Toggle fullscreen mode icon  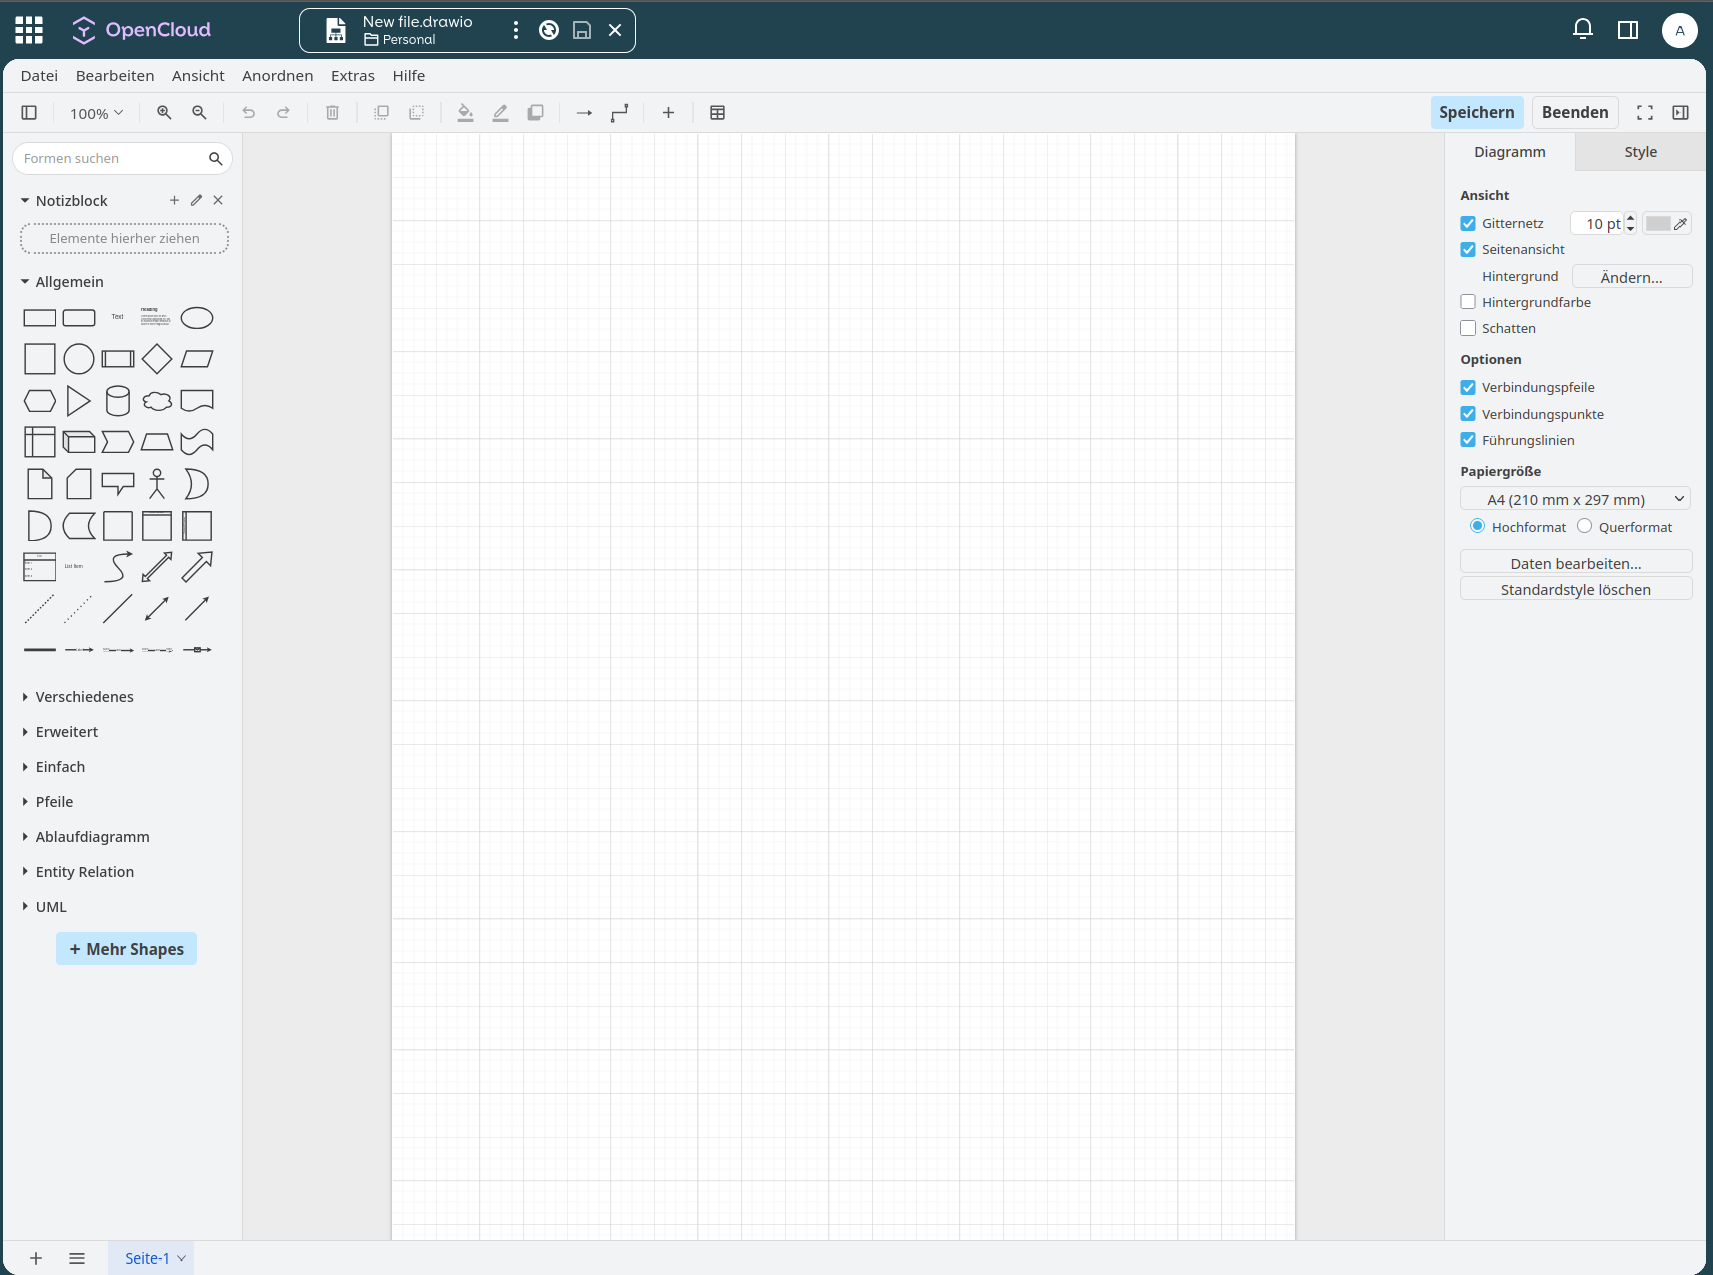[1644, 113]
